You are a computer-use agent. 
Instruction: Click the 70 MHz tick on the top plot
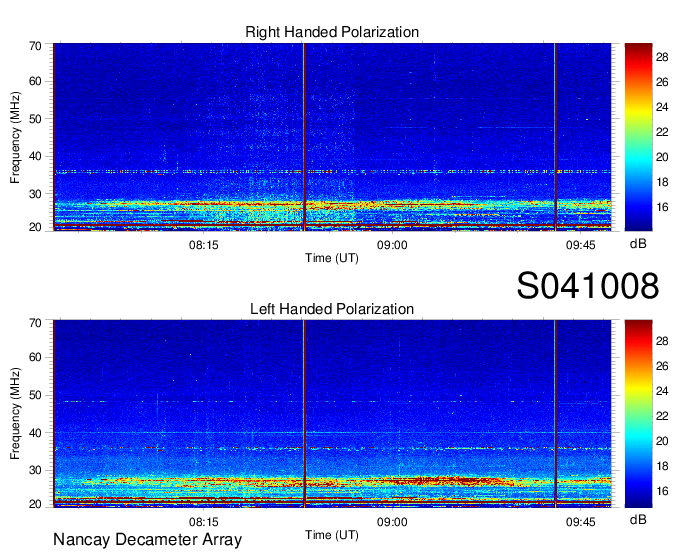pyautogui.click(x=35, y=46)
